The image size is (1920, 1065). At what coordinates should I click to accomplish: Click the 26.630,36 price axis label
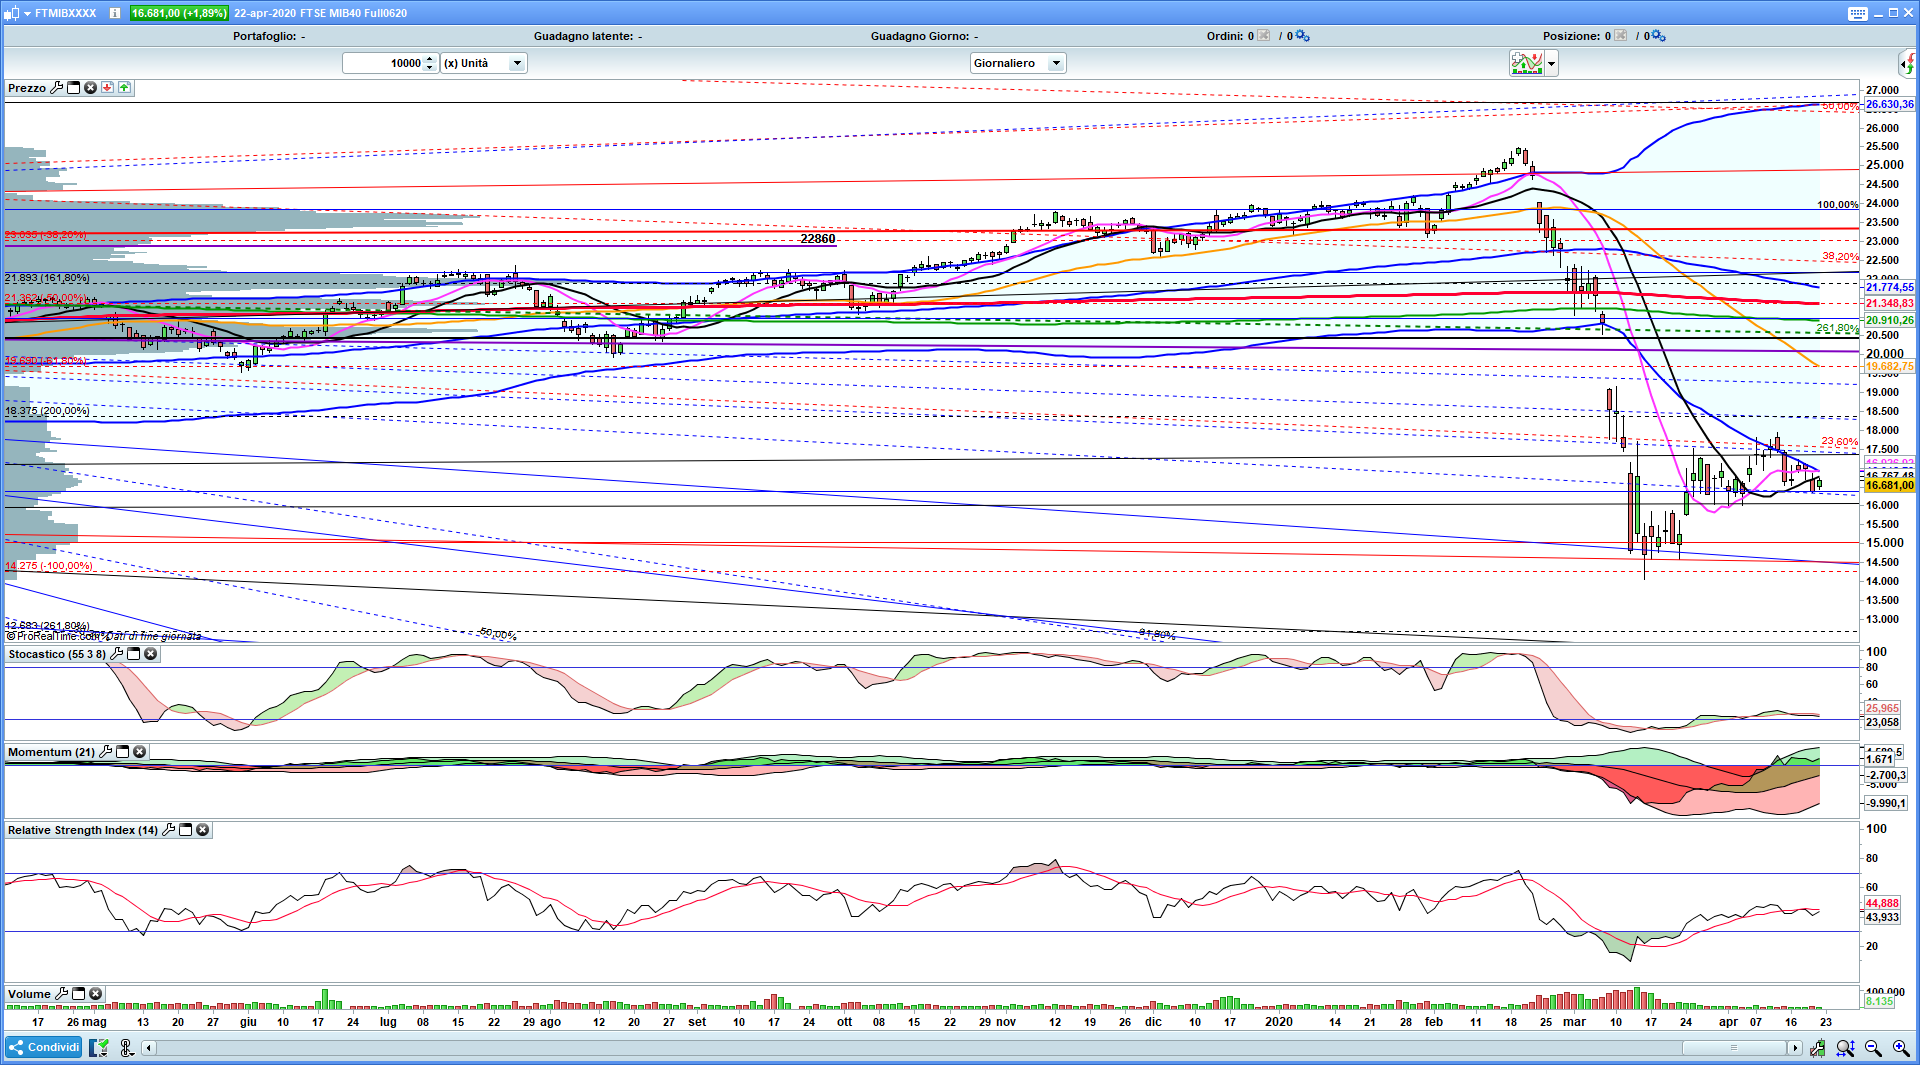(1889, 104)
